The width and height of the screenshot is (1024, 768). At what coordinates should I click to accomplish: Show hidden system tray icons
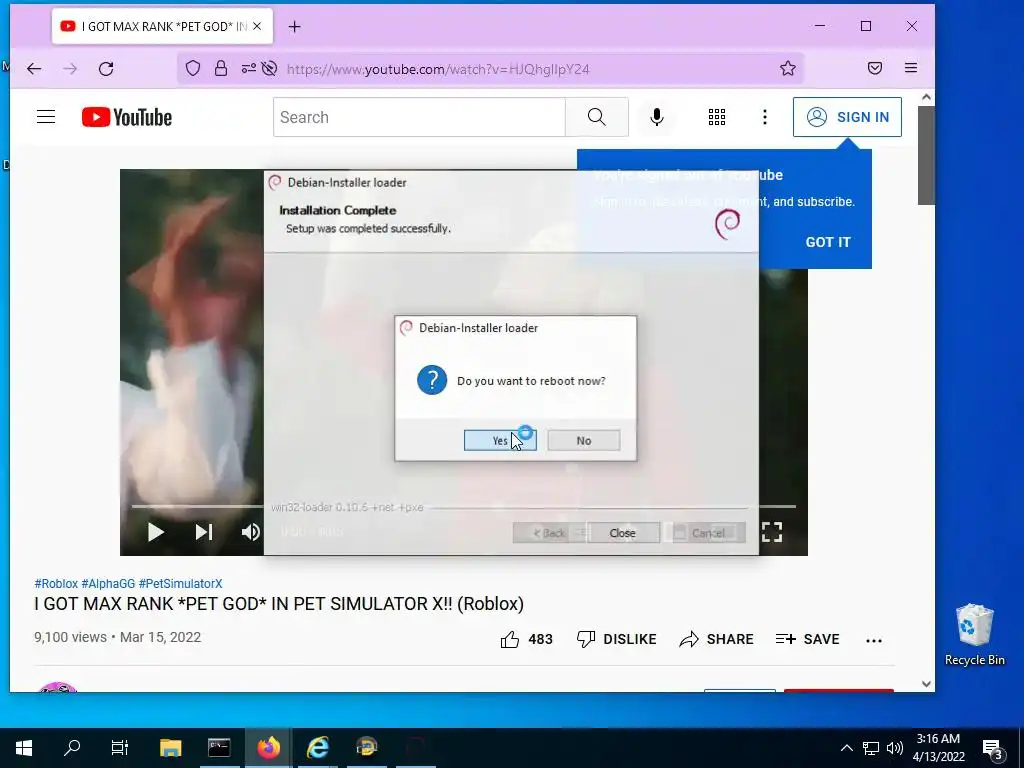coord(846,748)
